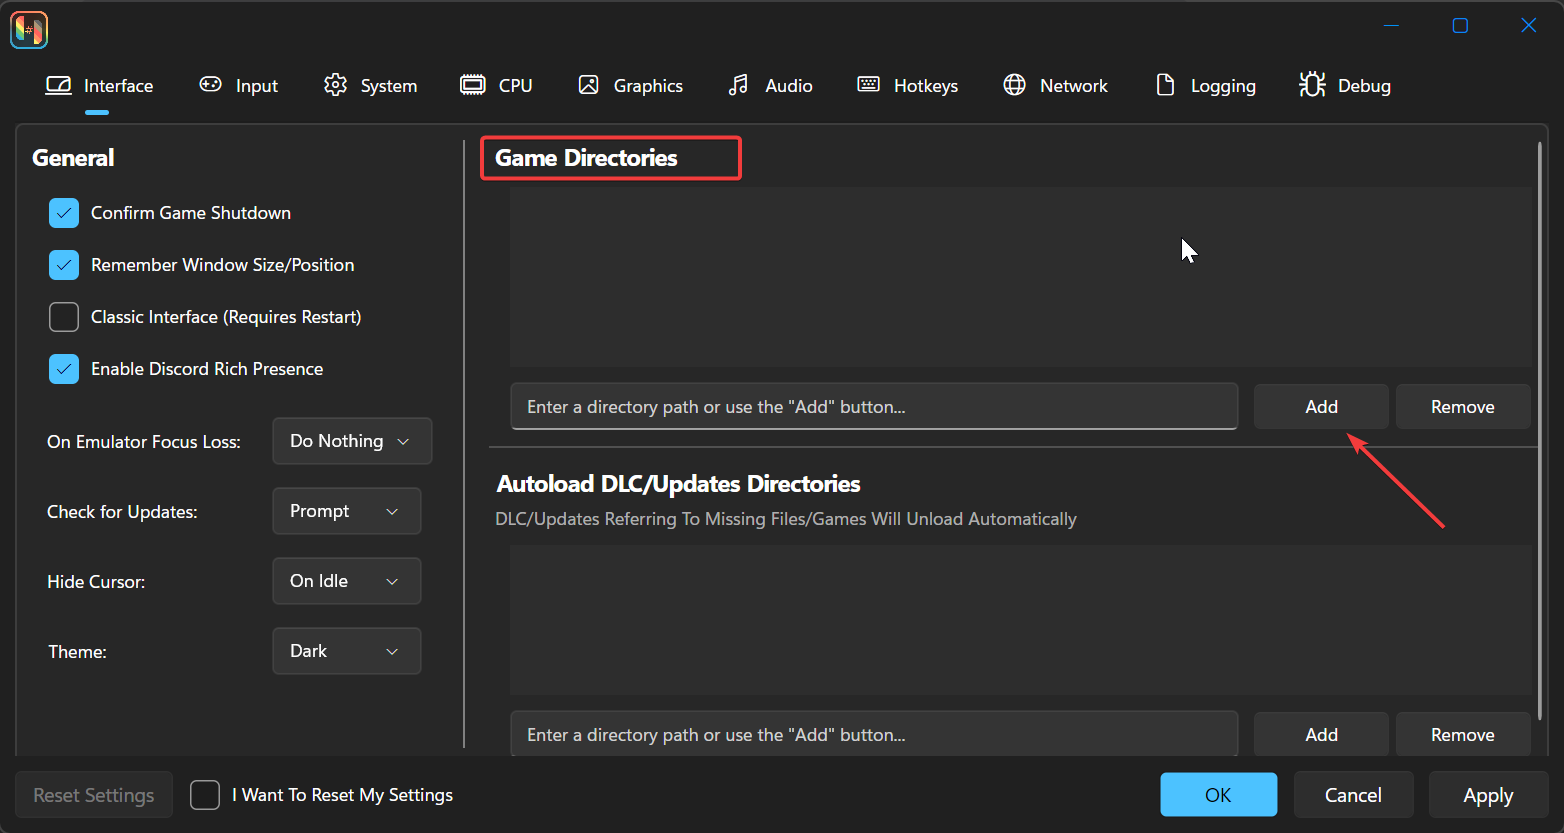The height and width of the screenshot is (833, 1564).
Task: Click the CPU chip icon
Action: click(472, 85)
